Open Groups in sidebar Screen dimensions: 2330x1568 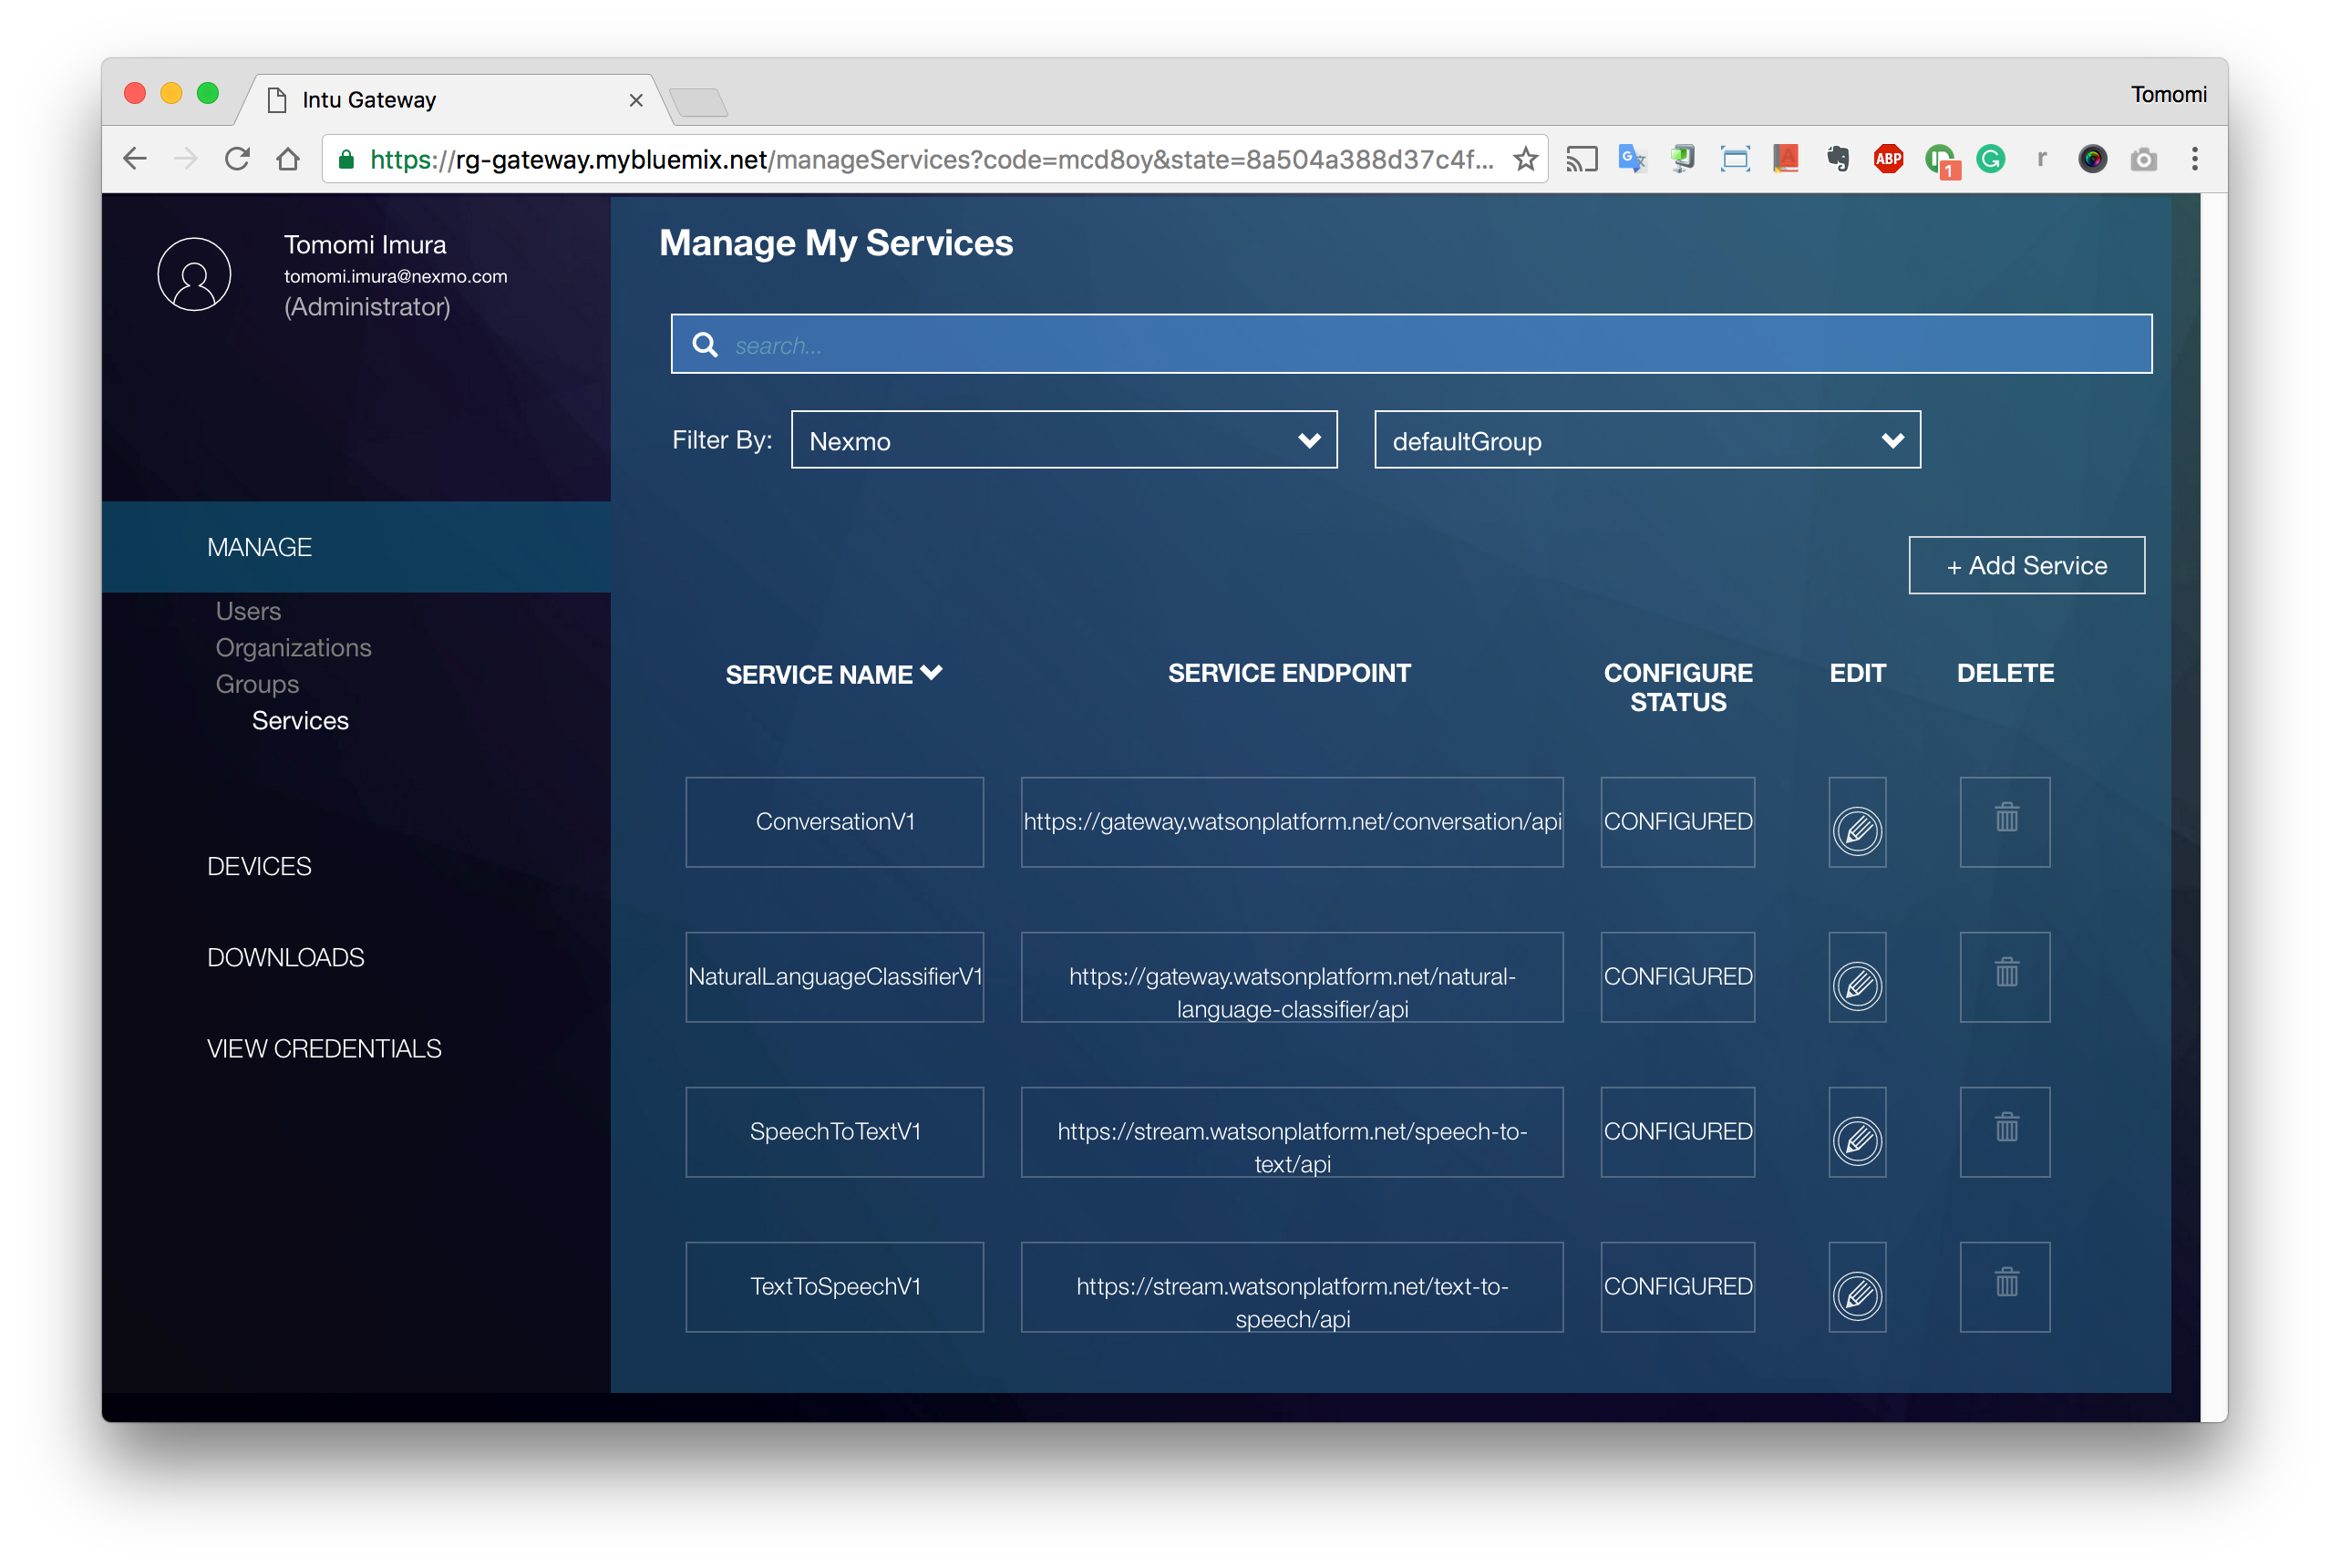[257, 684]
